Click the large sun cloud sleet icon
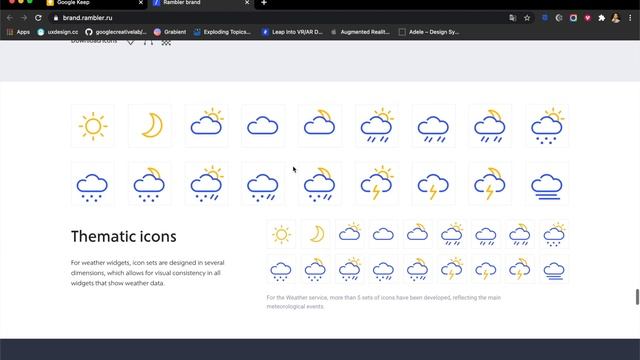 pos(207,184)
